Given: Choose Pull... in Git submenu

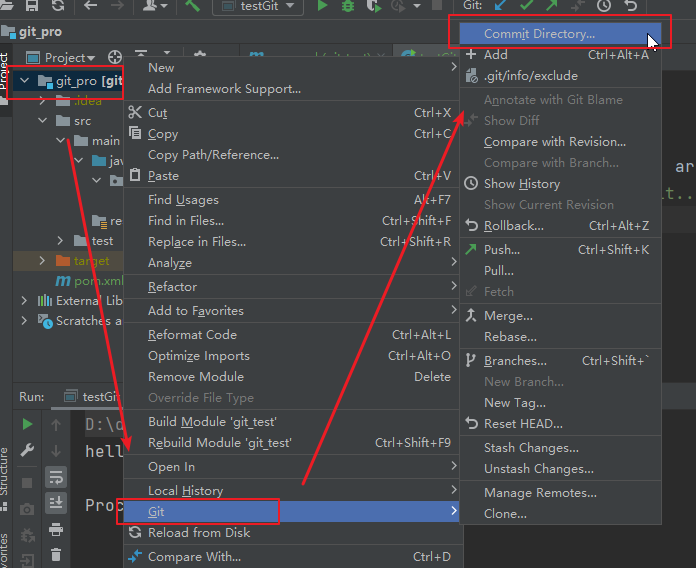Looking at the screenshot, I should coord(561,271).
